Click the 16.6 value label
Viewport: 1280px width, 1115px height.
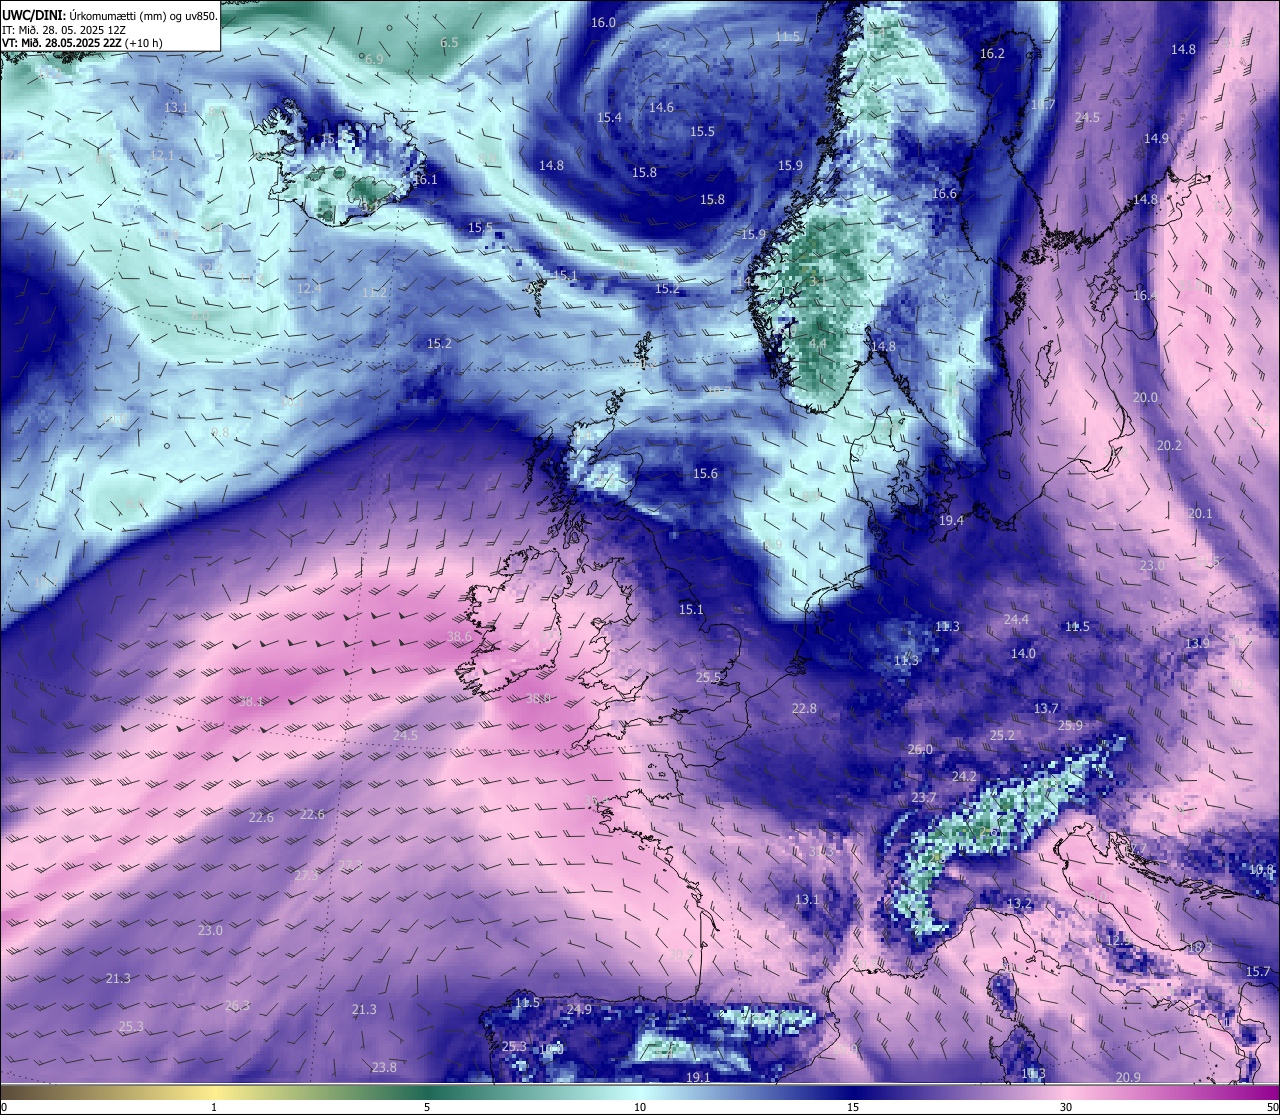point(944,194)
